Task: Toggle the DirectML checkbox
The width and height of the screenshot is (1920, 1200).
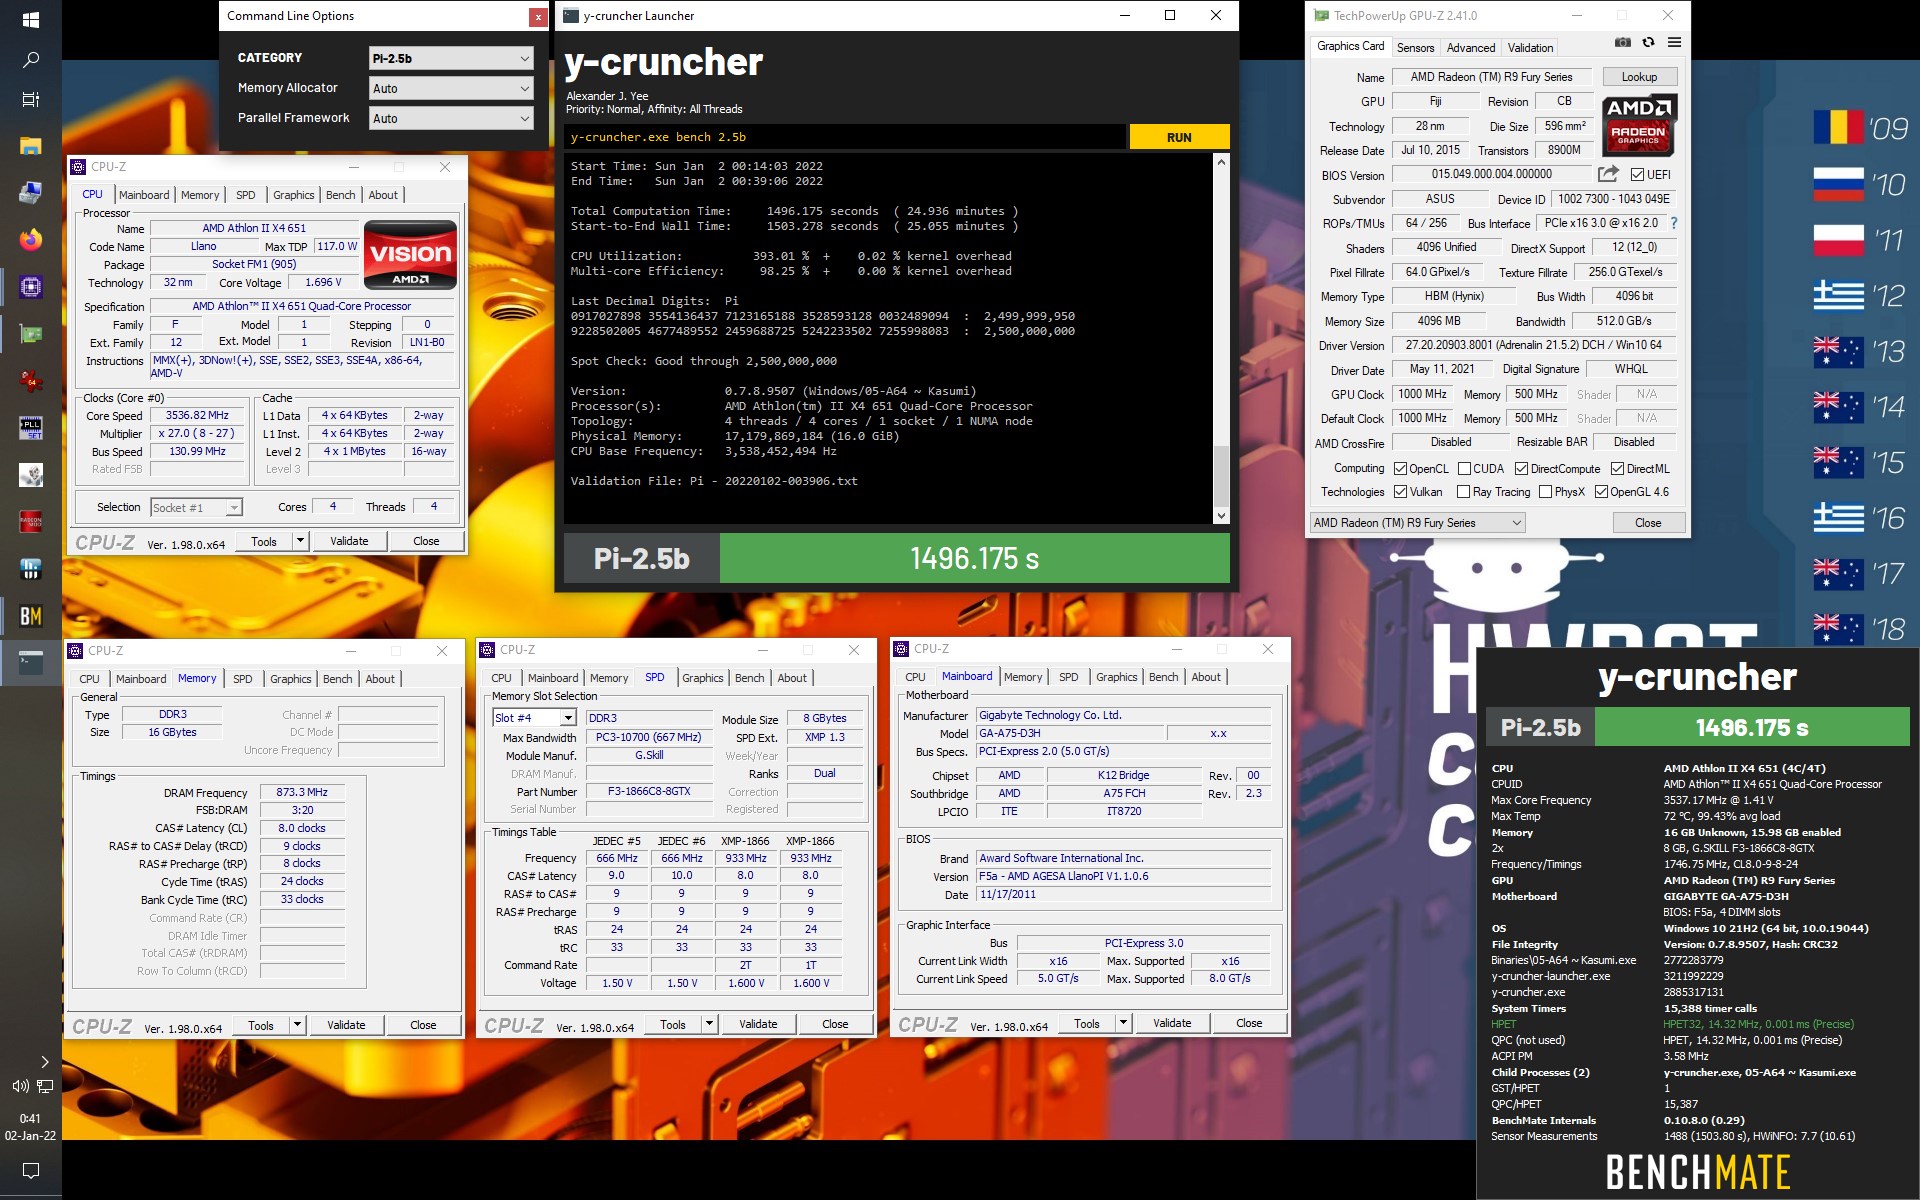Action: click(1617, 469)
